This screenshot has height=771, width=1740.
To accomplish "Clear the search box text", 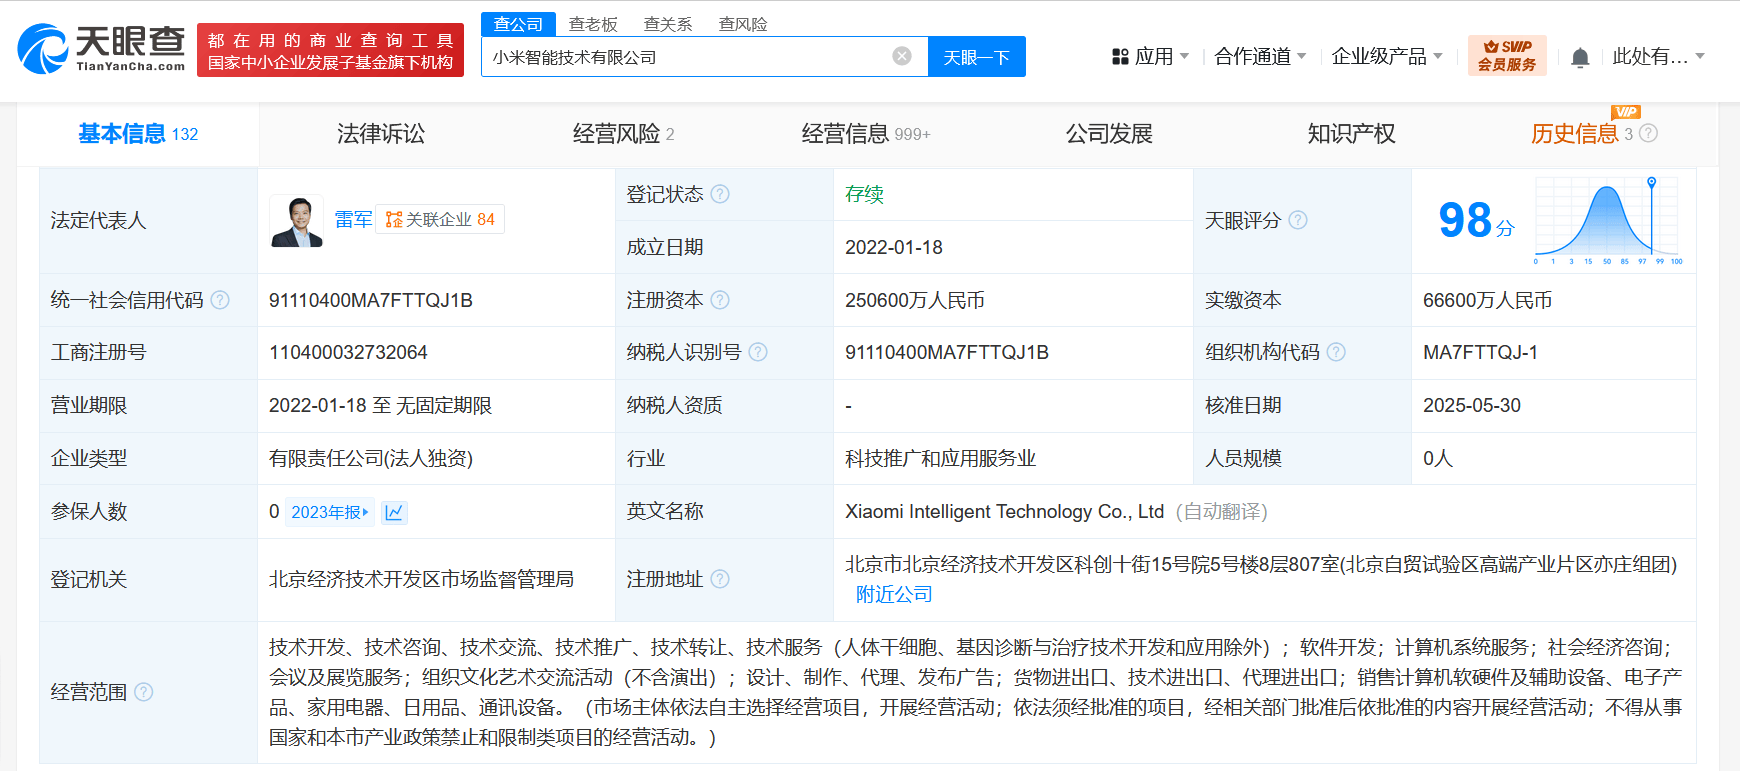I will pos(902,56).
